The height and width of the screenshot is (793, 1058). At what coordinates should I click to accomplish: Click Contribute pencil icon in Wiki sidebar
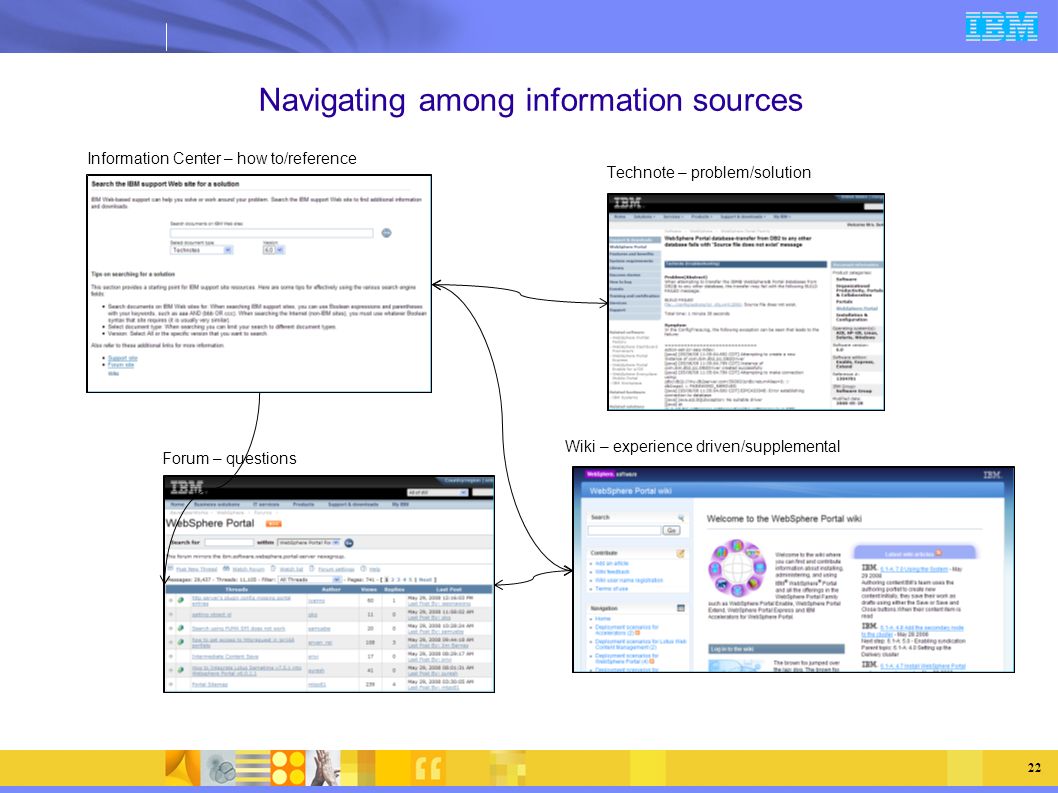tap(680, 553)
